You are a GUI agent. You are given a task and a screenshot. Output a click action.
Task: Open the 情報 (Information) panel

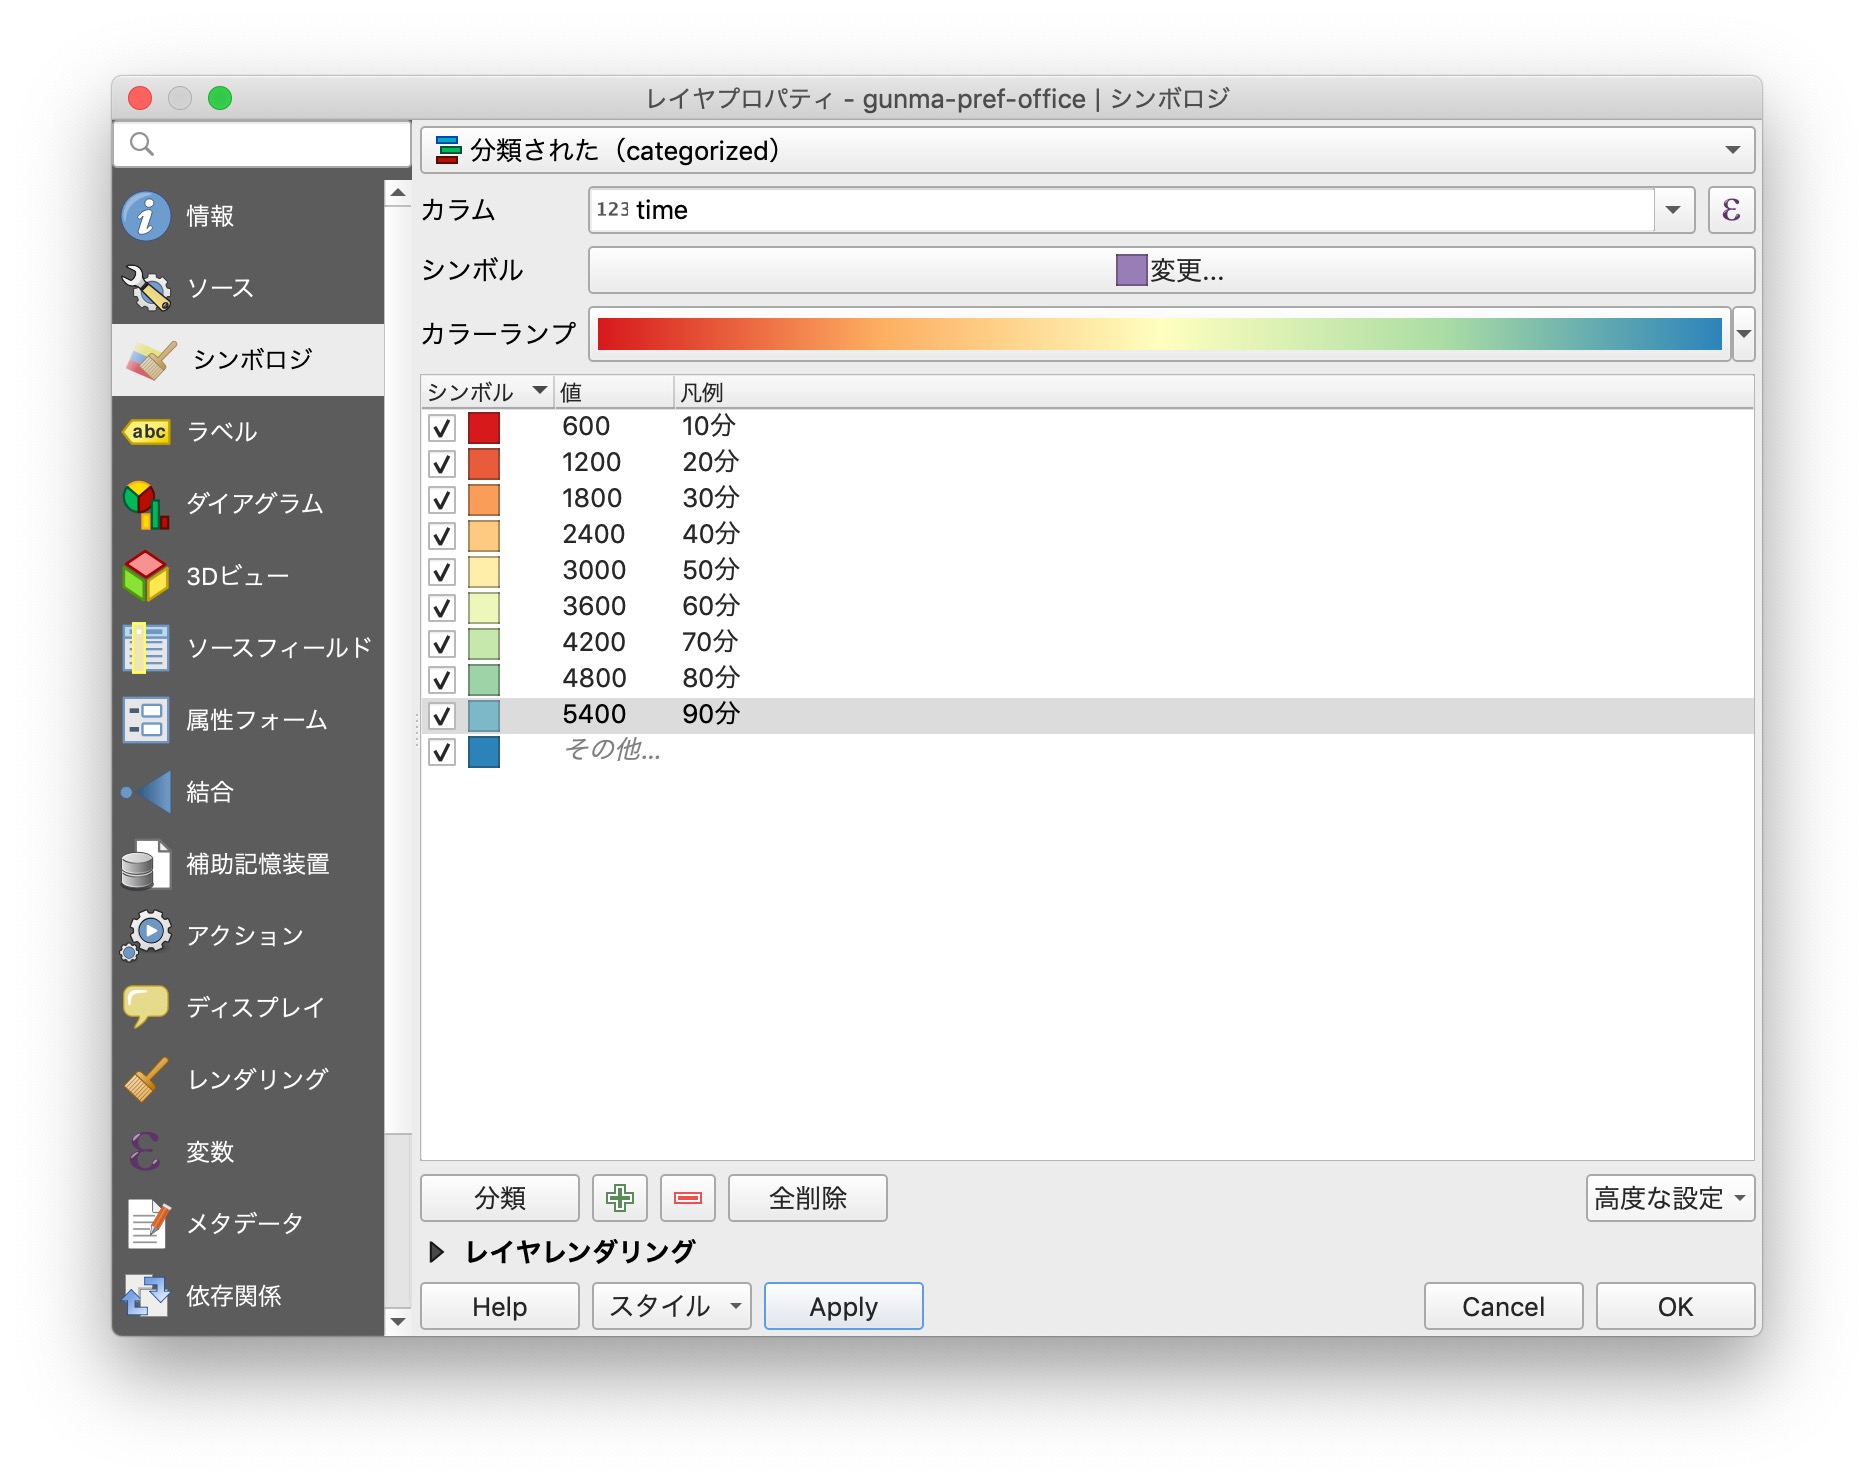(x=210, y=214)
